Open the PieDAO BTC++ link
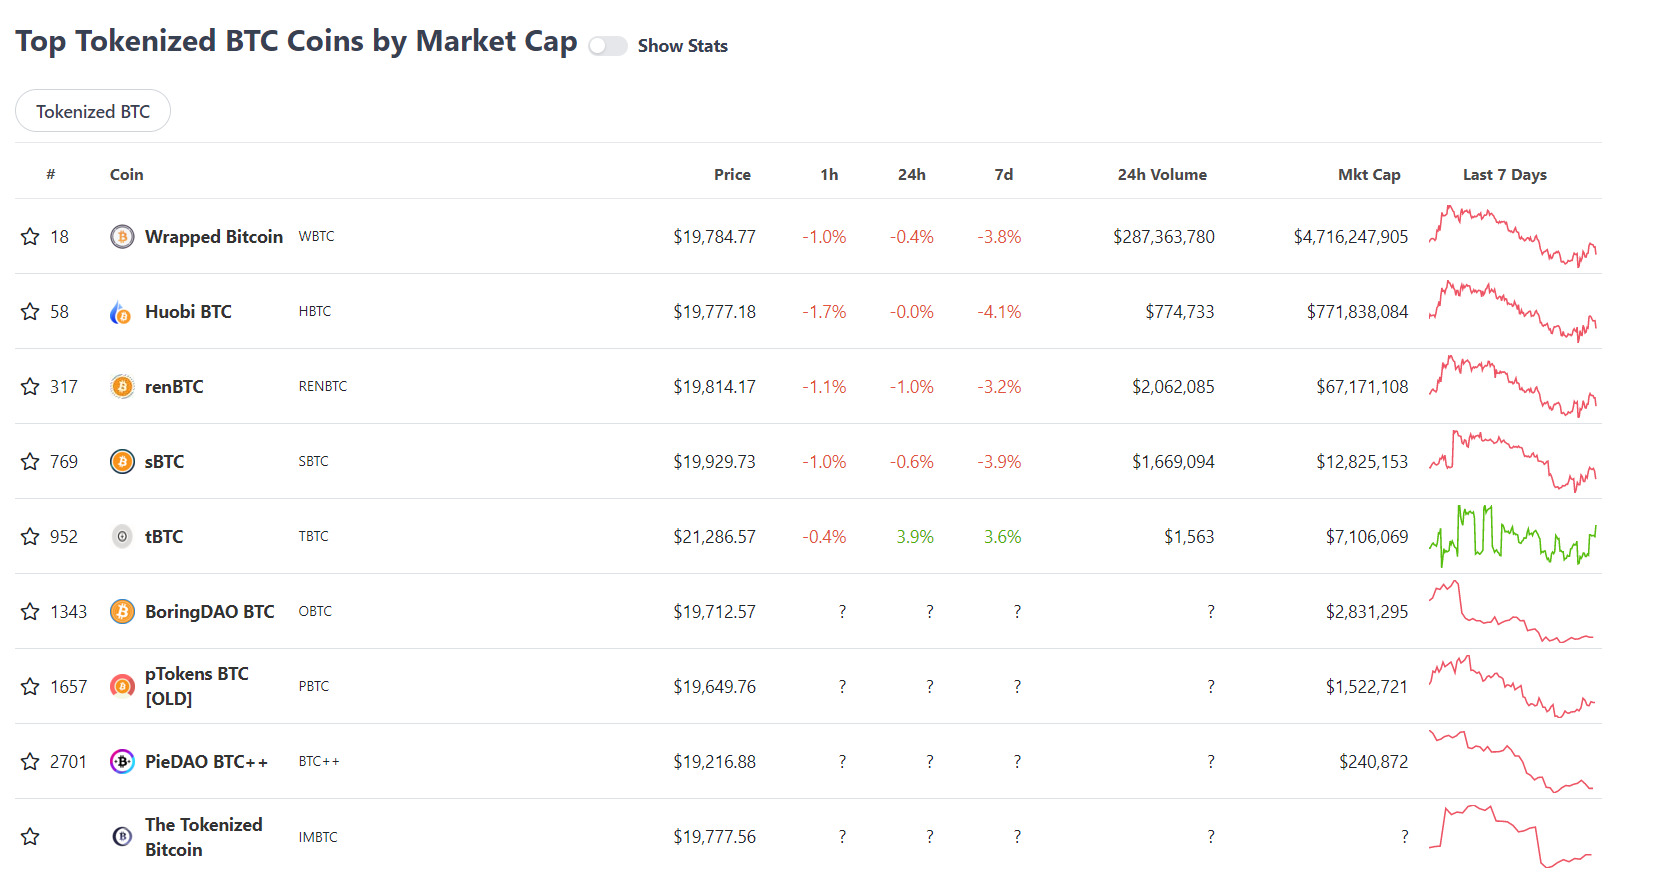The height and width of the screenshot is (894, 1656). (x=206, y=762)
